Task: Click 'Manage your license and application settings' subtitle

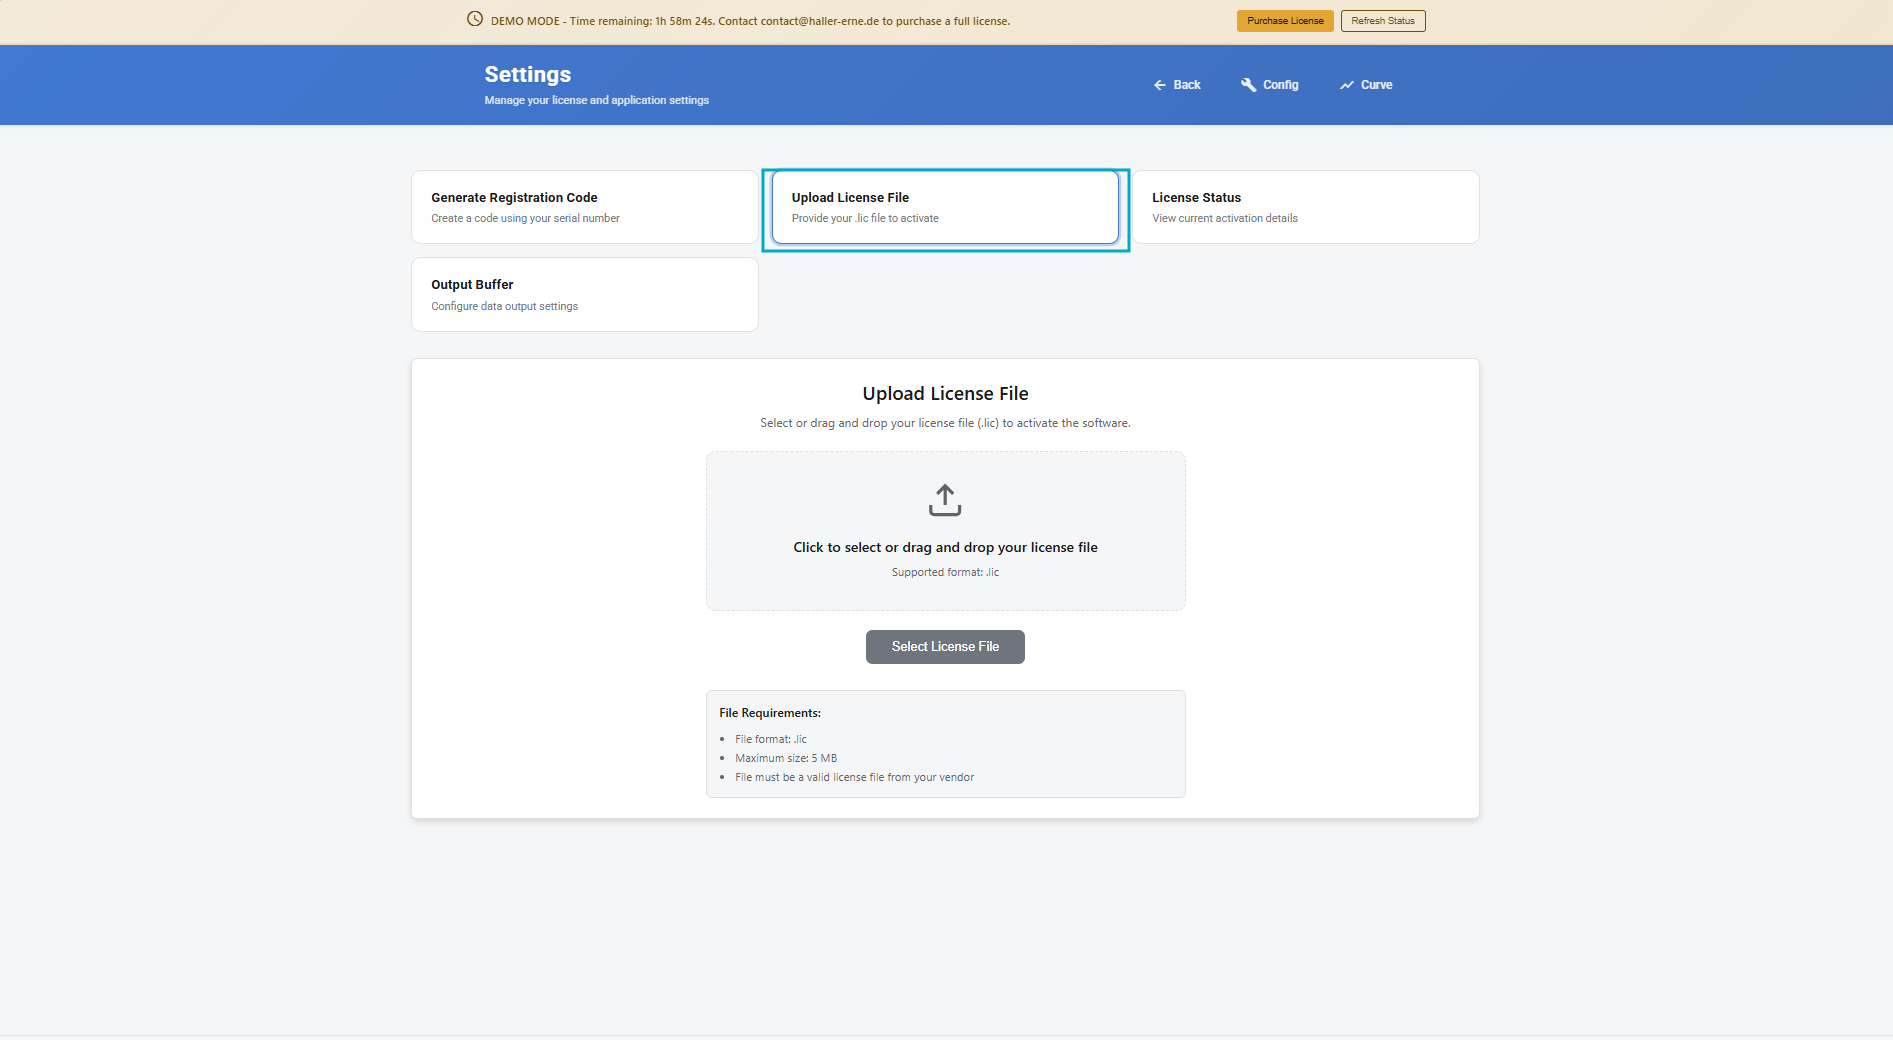Action: click(597, 100)
